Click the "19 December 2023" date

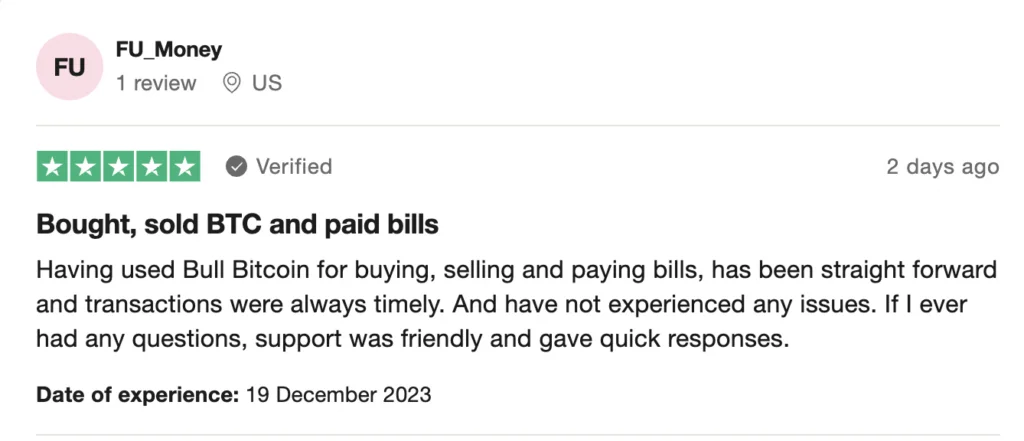[x=338, y=394]
